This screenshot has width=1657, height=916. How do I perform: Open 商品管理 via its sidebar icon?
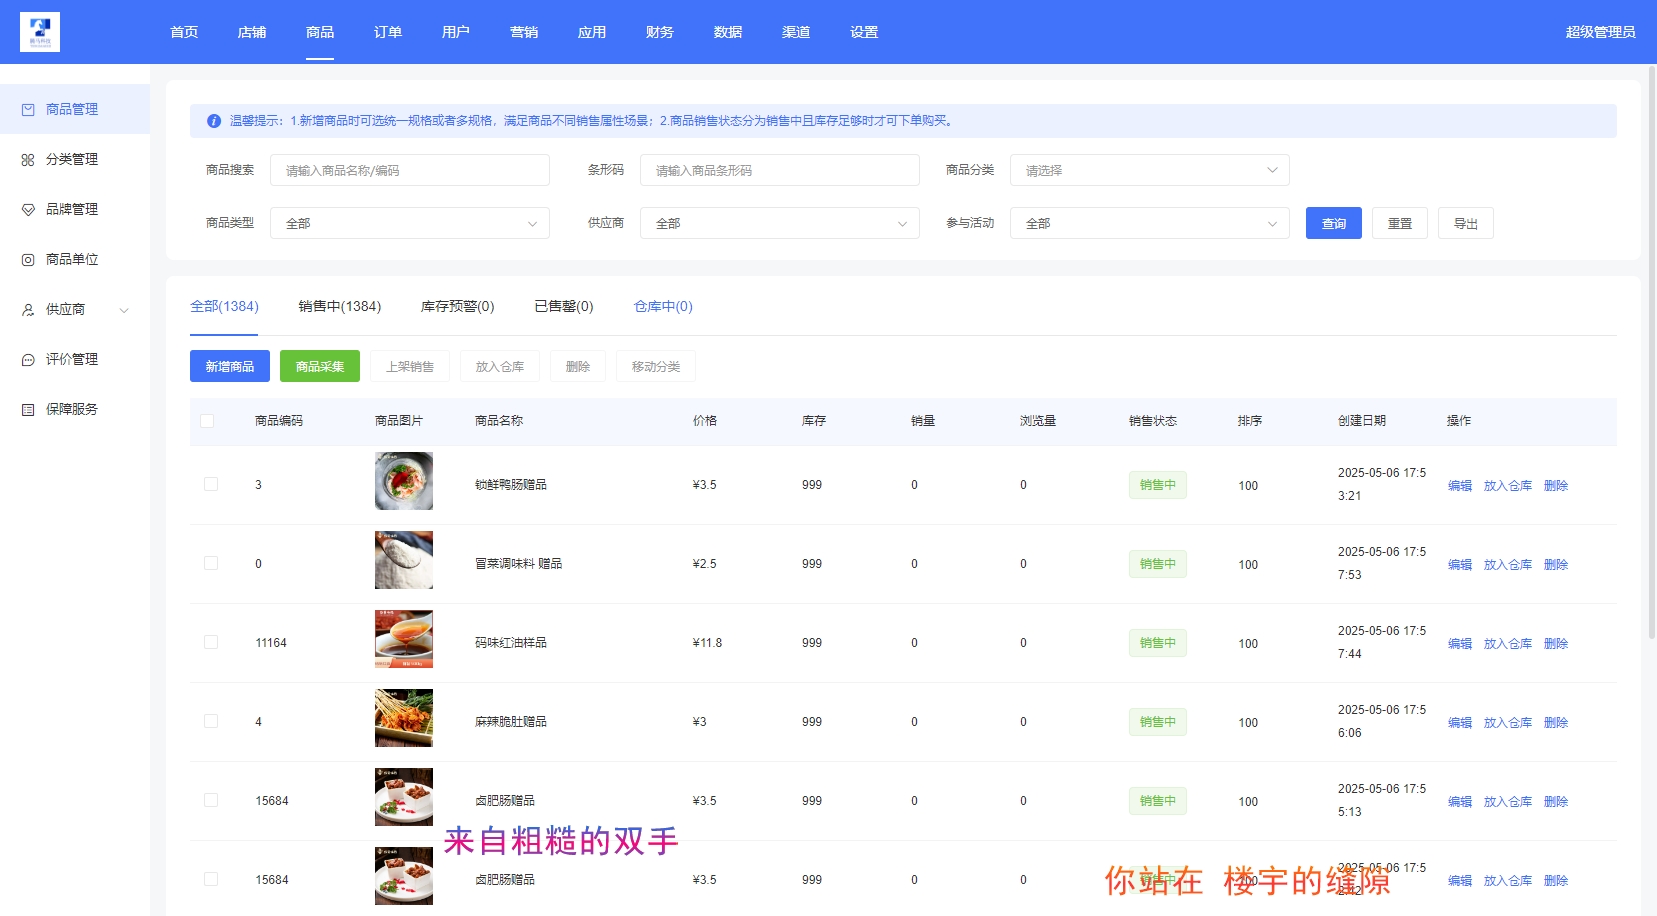[x=28, y=110]
